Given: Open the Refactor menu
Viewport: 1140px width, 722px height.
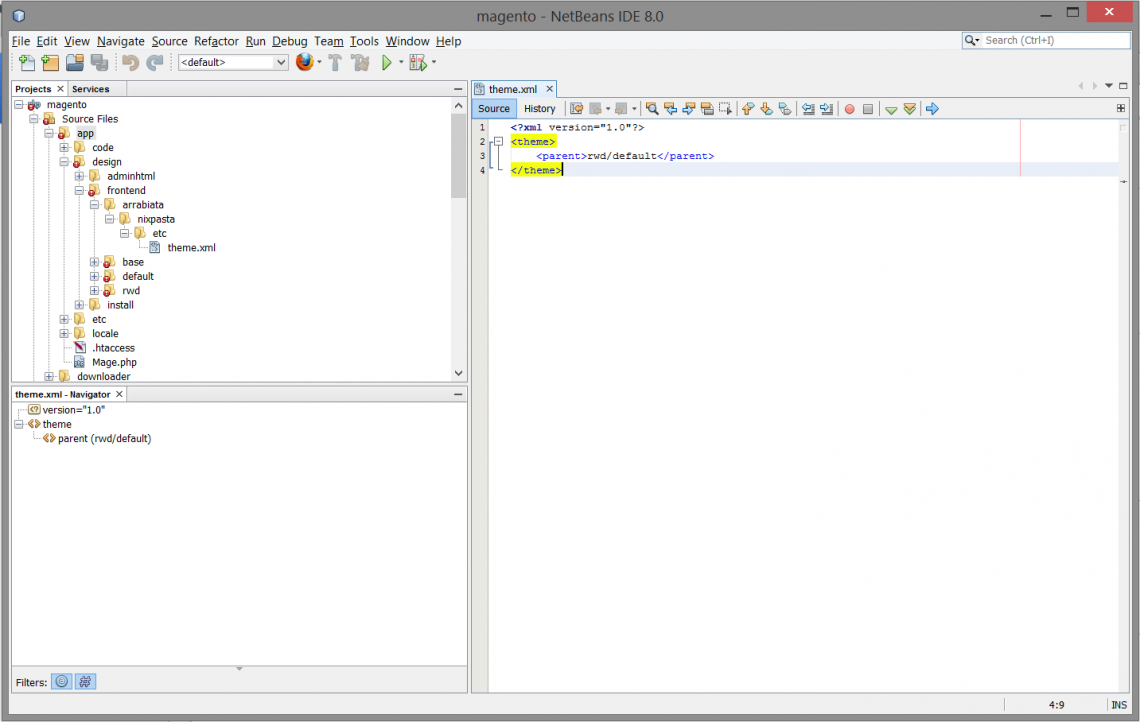Looking at the screenshot, I should (x=216, y=41).
